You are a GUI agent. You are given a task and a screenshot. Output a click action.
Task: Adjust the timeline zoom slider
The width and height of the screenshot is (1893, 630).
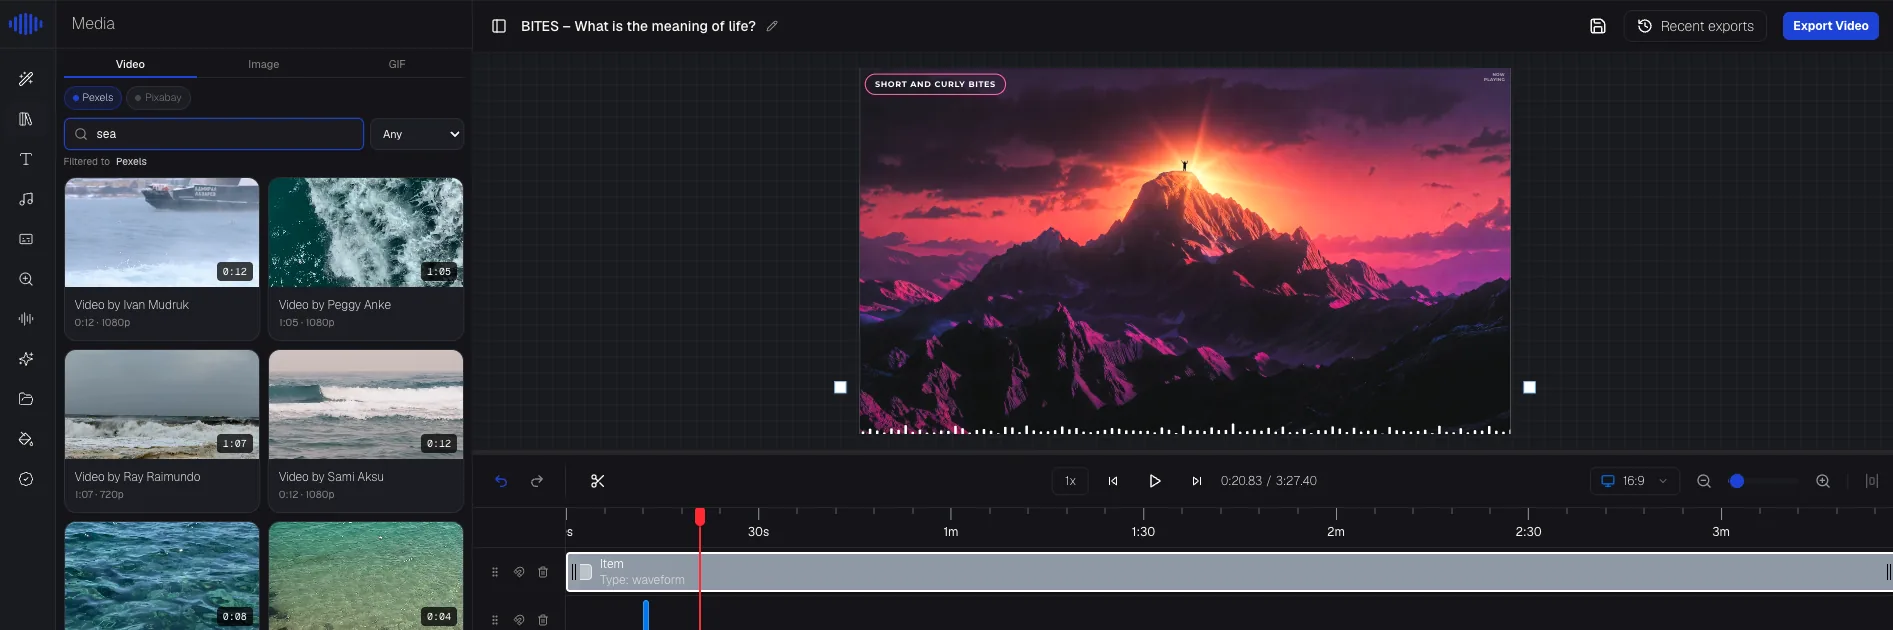1762,481
